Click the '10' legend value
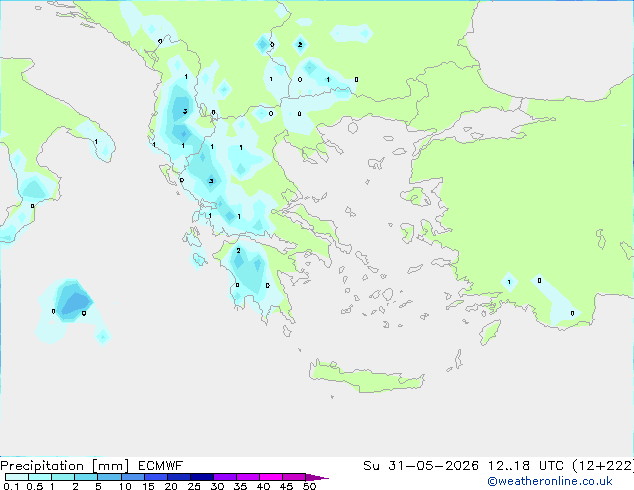The width and height of the screenshot is (634, 490). point(125,486)
